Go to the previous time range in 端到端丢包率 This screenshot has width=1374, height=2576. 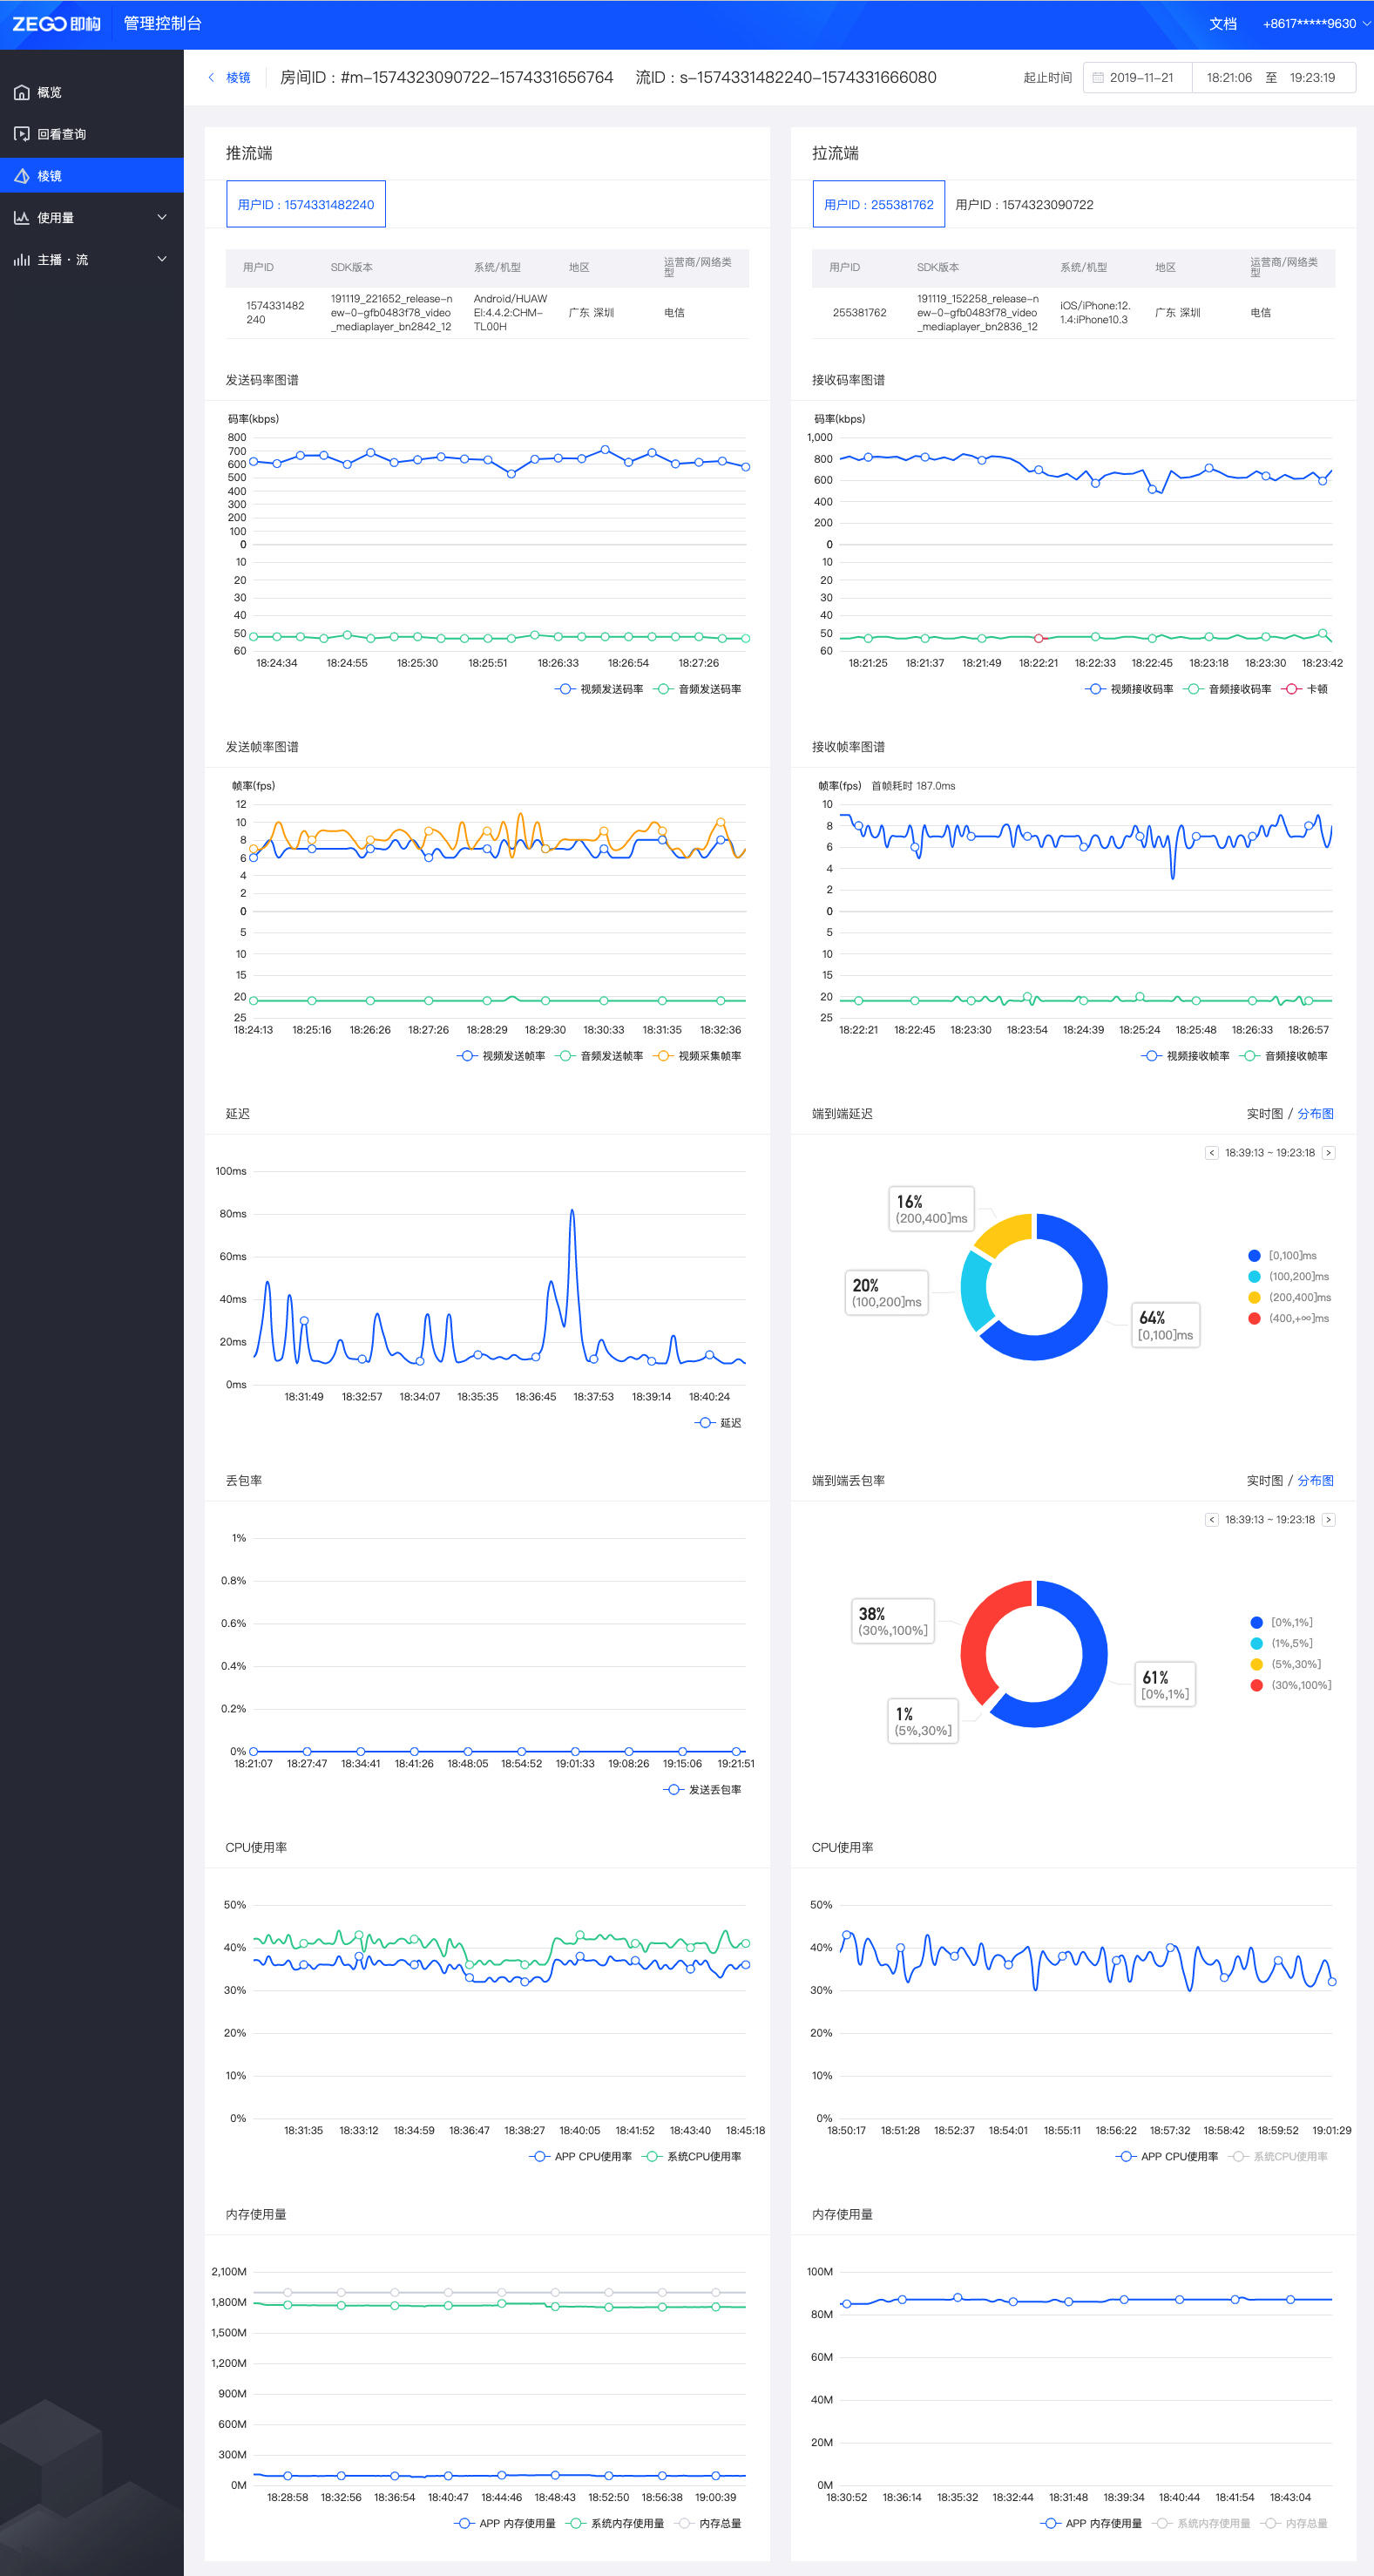[x=1212, y=1520]
